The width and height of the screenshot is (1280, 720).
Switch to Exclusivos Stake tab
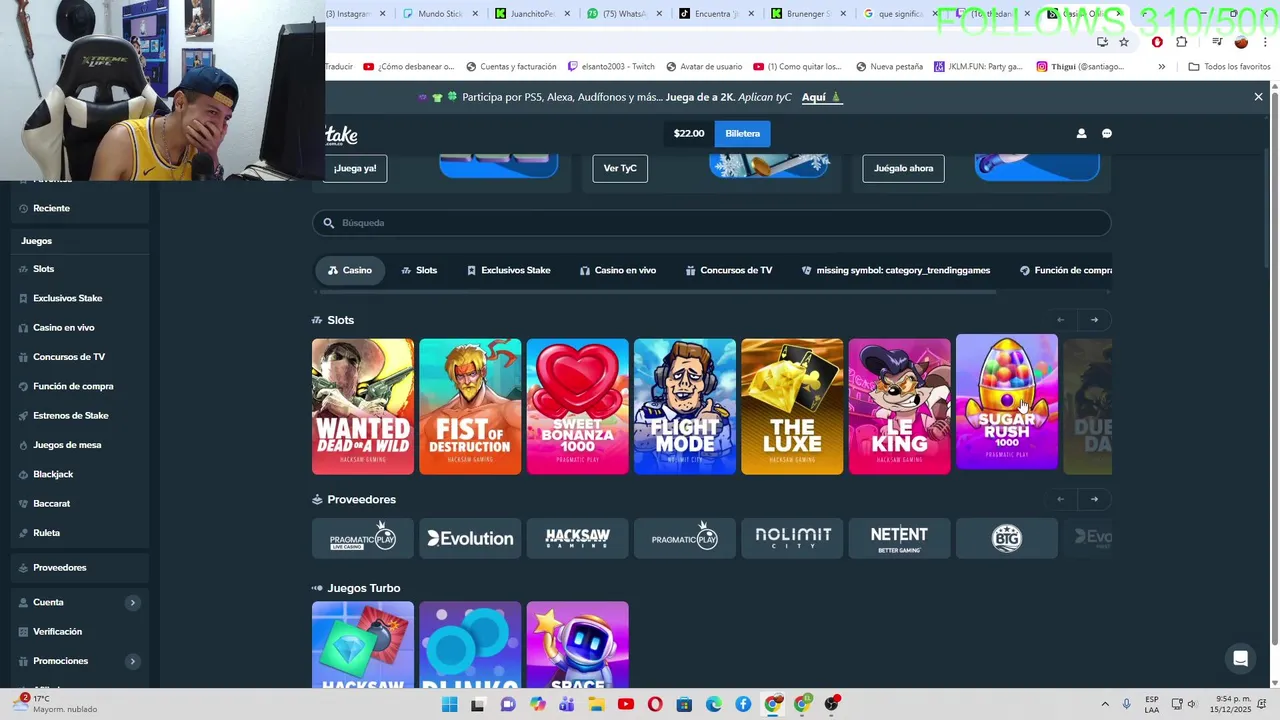508,270
